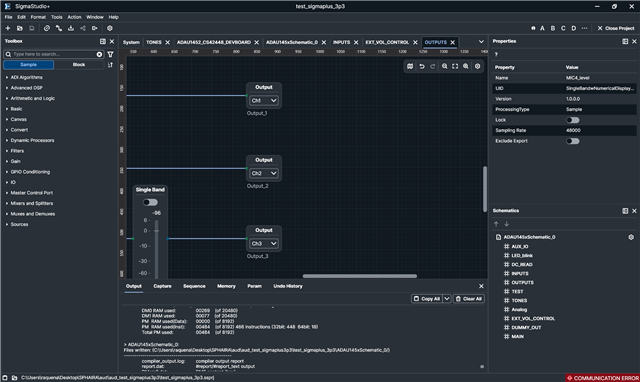The width and height of the screenshot is (640, 382).
Task: Move schematic up with arrow in Schematics
Action: [496, 224]
